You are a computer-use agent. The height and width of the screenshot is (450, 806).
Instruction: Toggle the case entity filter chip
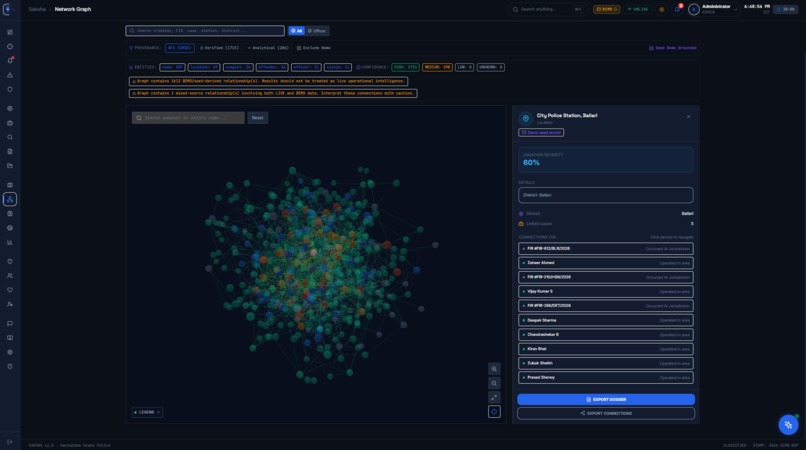pyautogui.click(x=172, y=67)
